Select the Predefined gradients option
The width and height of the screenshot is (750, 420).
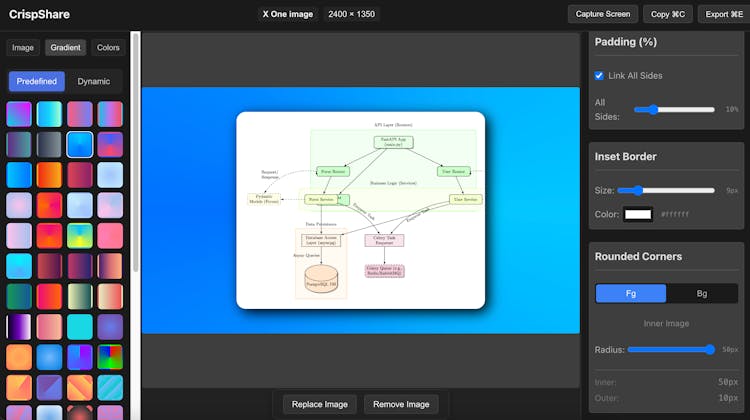pyautogui.click(x=37, y=82)
